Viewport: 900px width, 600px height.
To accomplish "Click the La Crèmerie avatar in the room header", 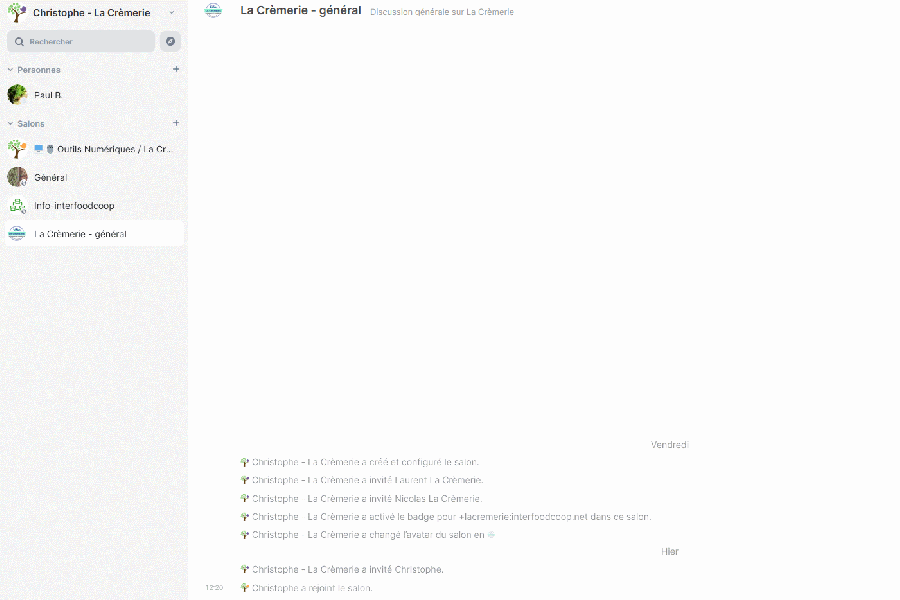I will pos(213,11).
